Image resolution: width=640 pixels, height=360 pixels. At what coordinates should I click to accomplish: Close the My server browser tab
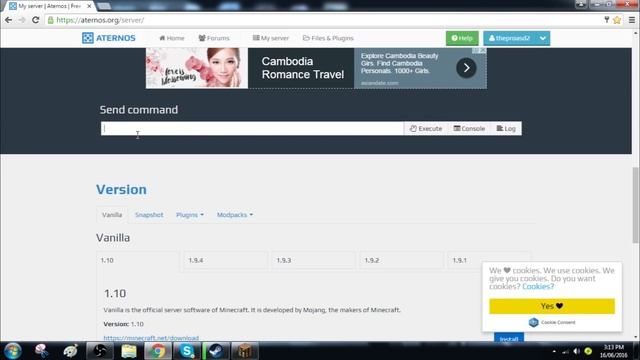click(x=89, y=6)
